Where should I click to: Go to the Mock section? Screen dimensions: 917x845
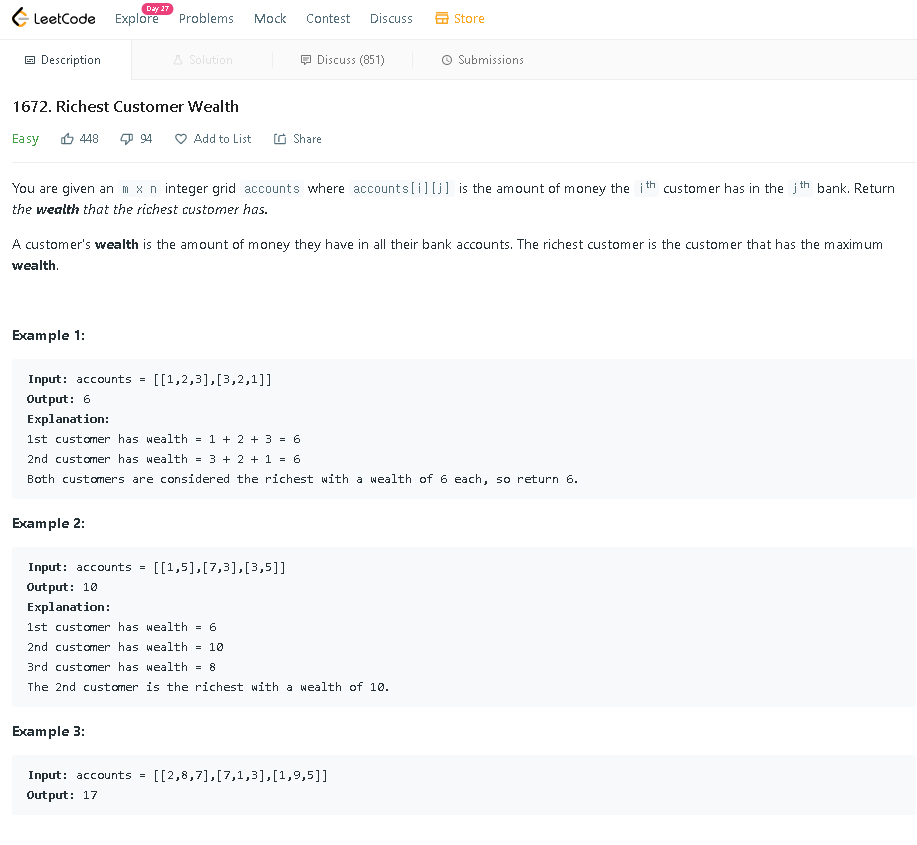tap(270, 19)
